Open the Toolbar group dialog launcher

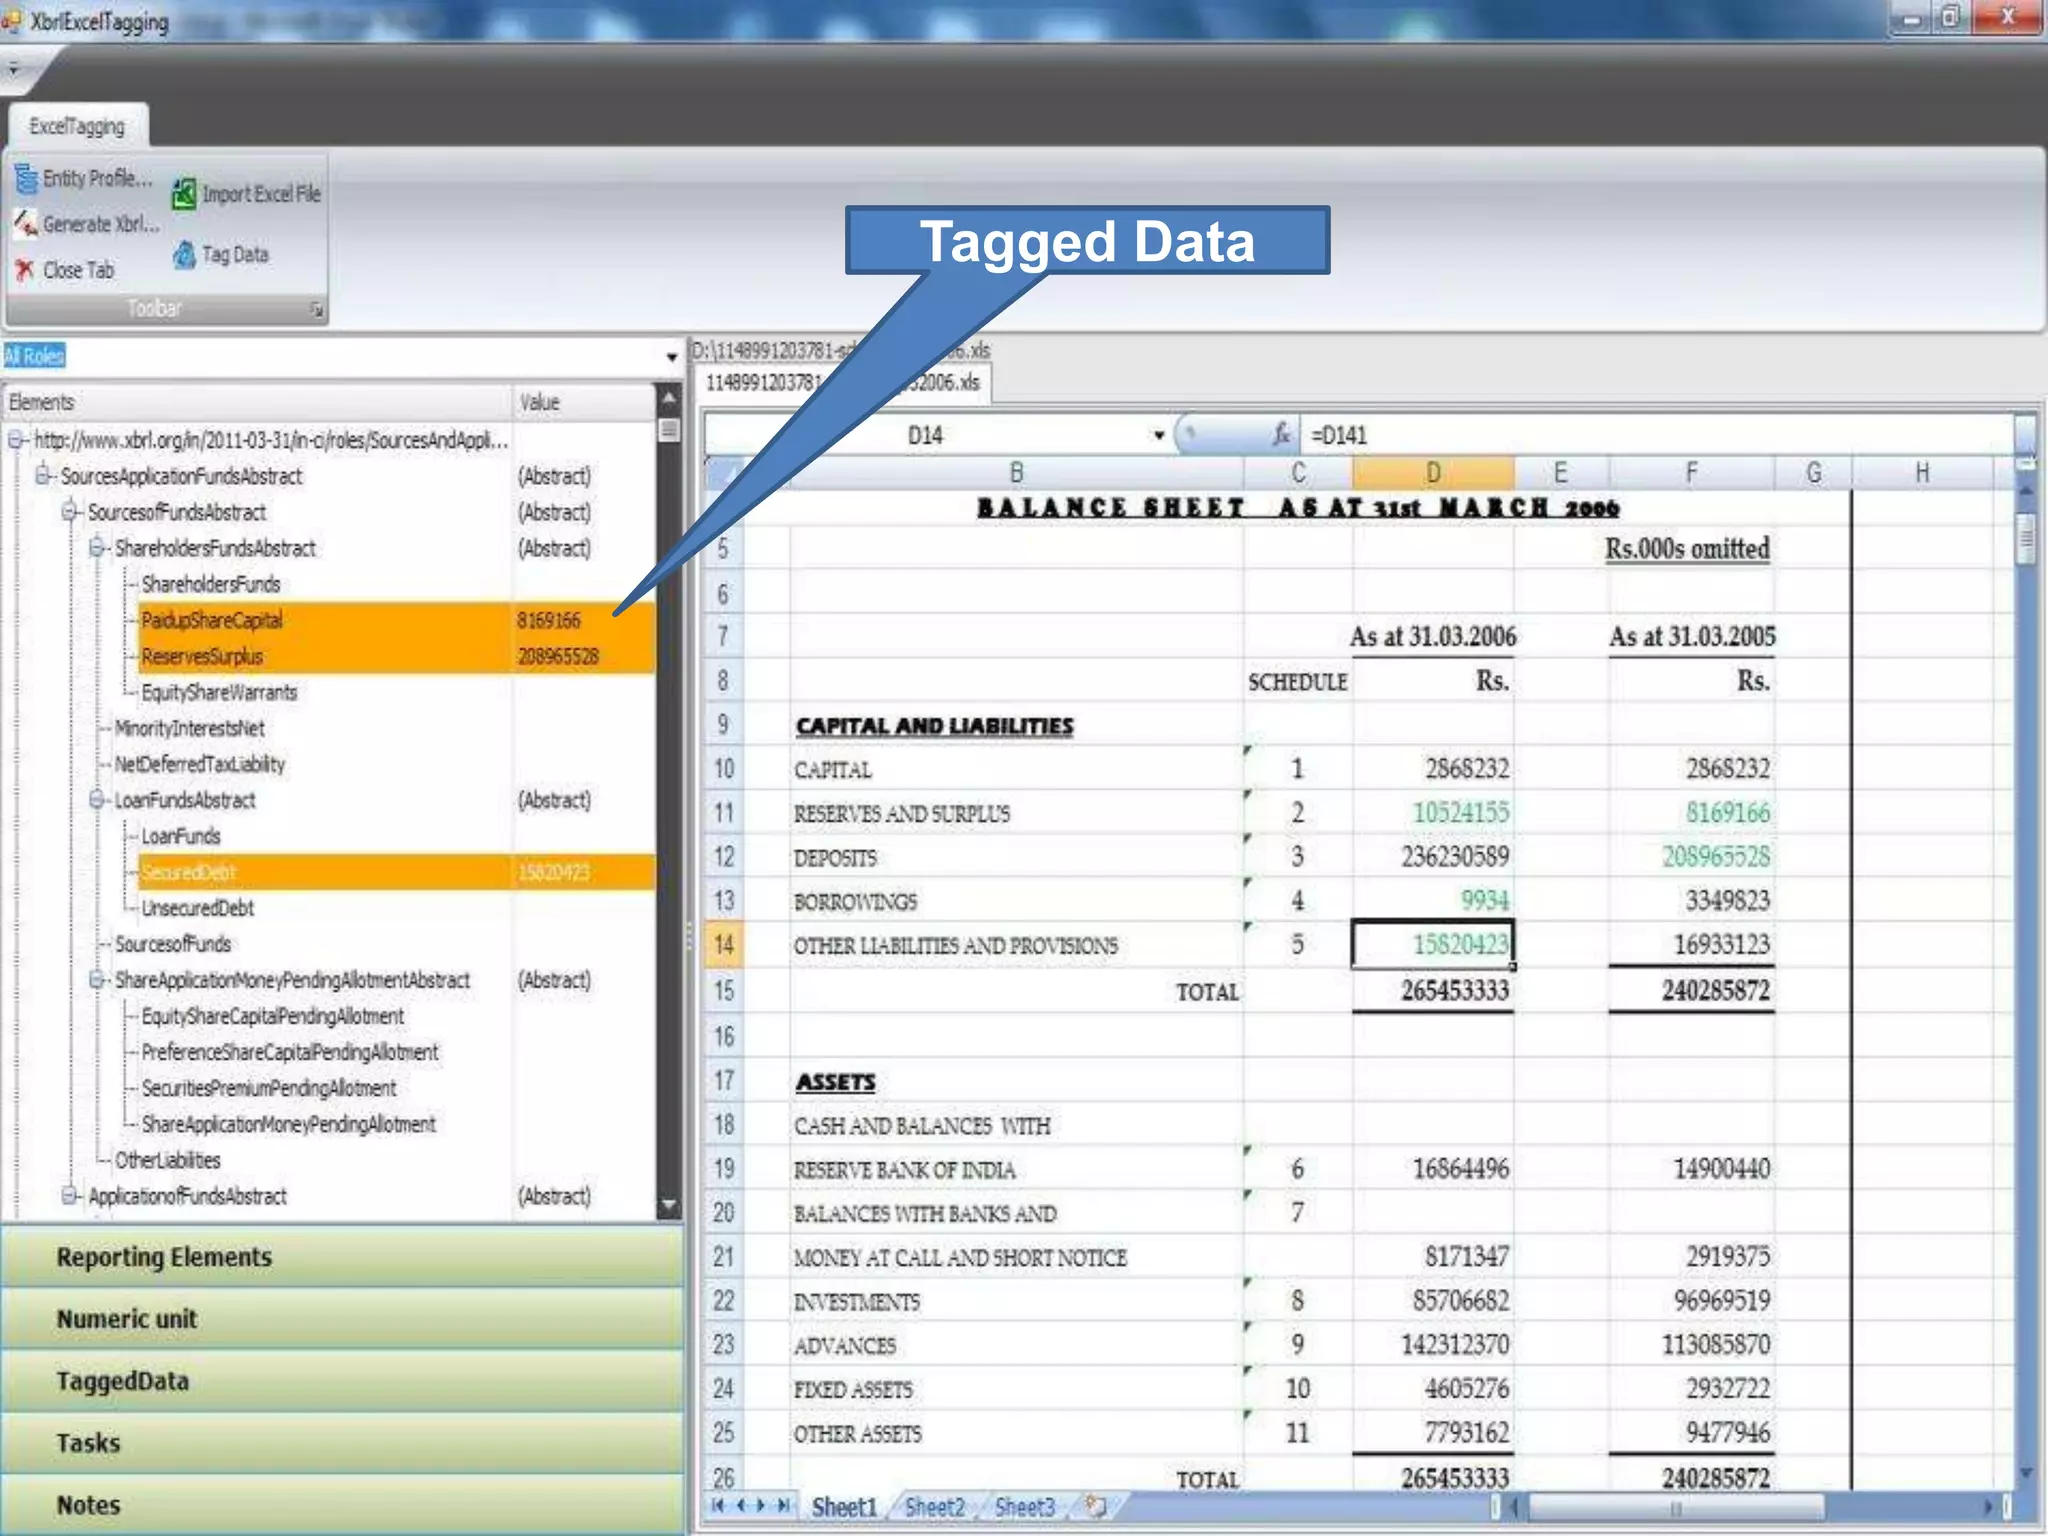[316, 310]
